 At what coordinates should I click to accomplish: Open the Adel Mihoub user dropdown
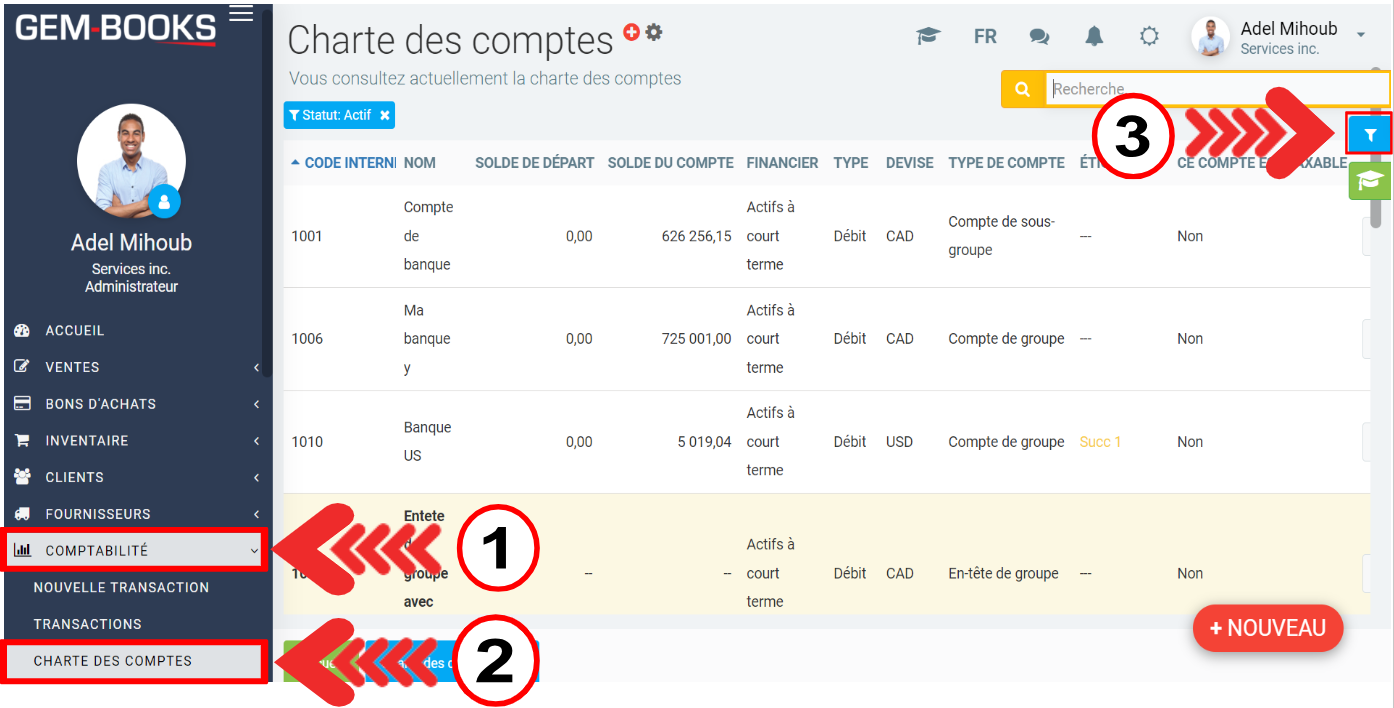coord(1288,37)
